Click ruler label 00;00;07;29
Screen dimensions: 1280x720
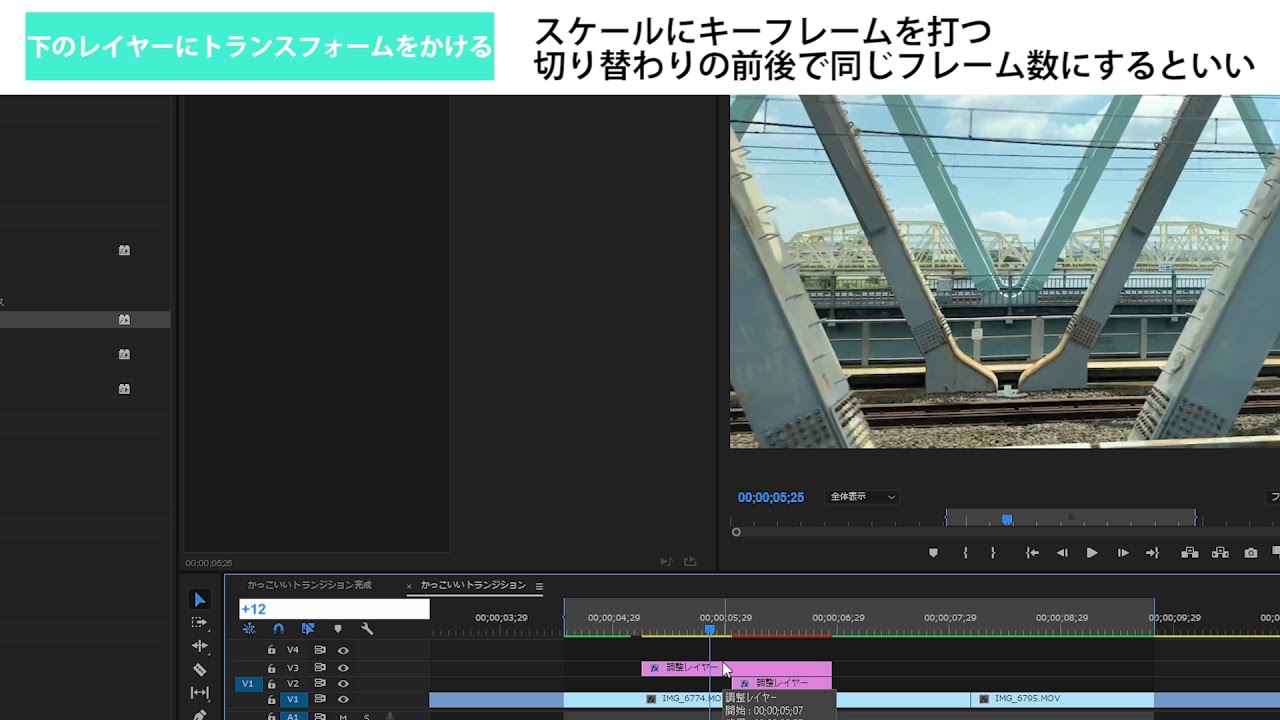950,618
